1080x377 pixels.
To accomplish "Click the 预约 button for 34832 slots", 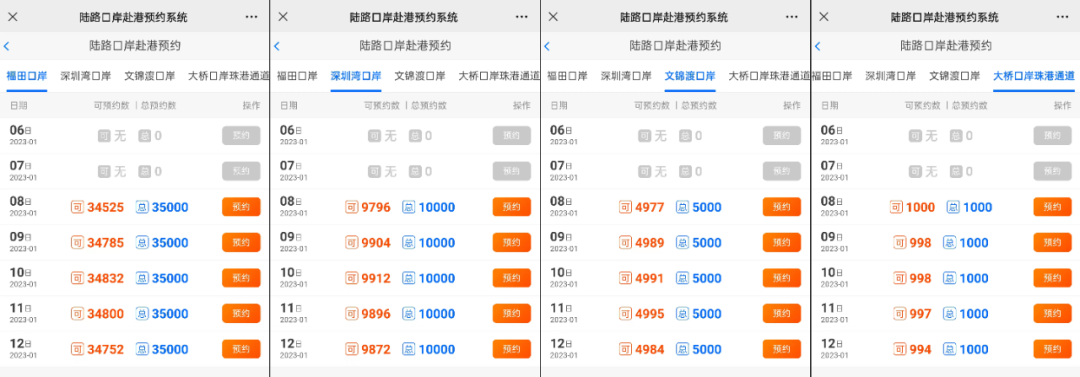I will tap(241, 278).
